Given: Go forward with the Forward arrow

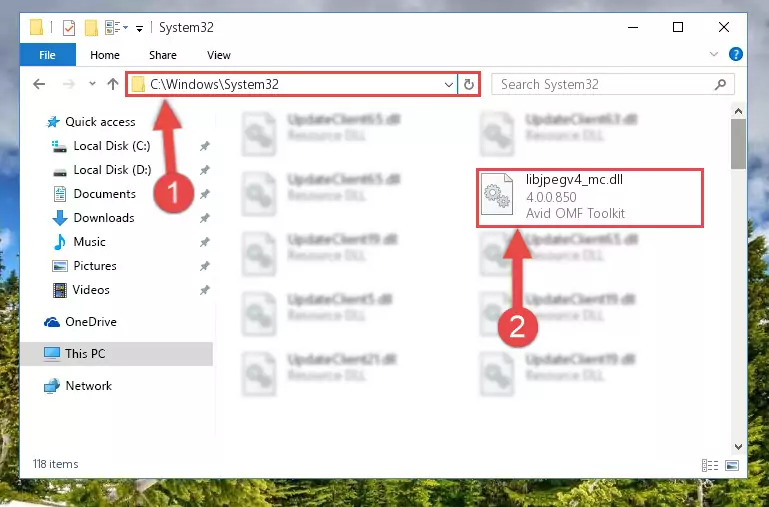Looking at the screenshot, I should (x=69, y=84).
